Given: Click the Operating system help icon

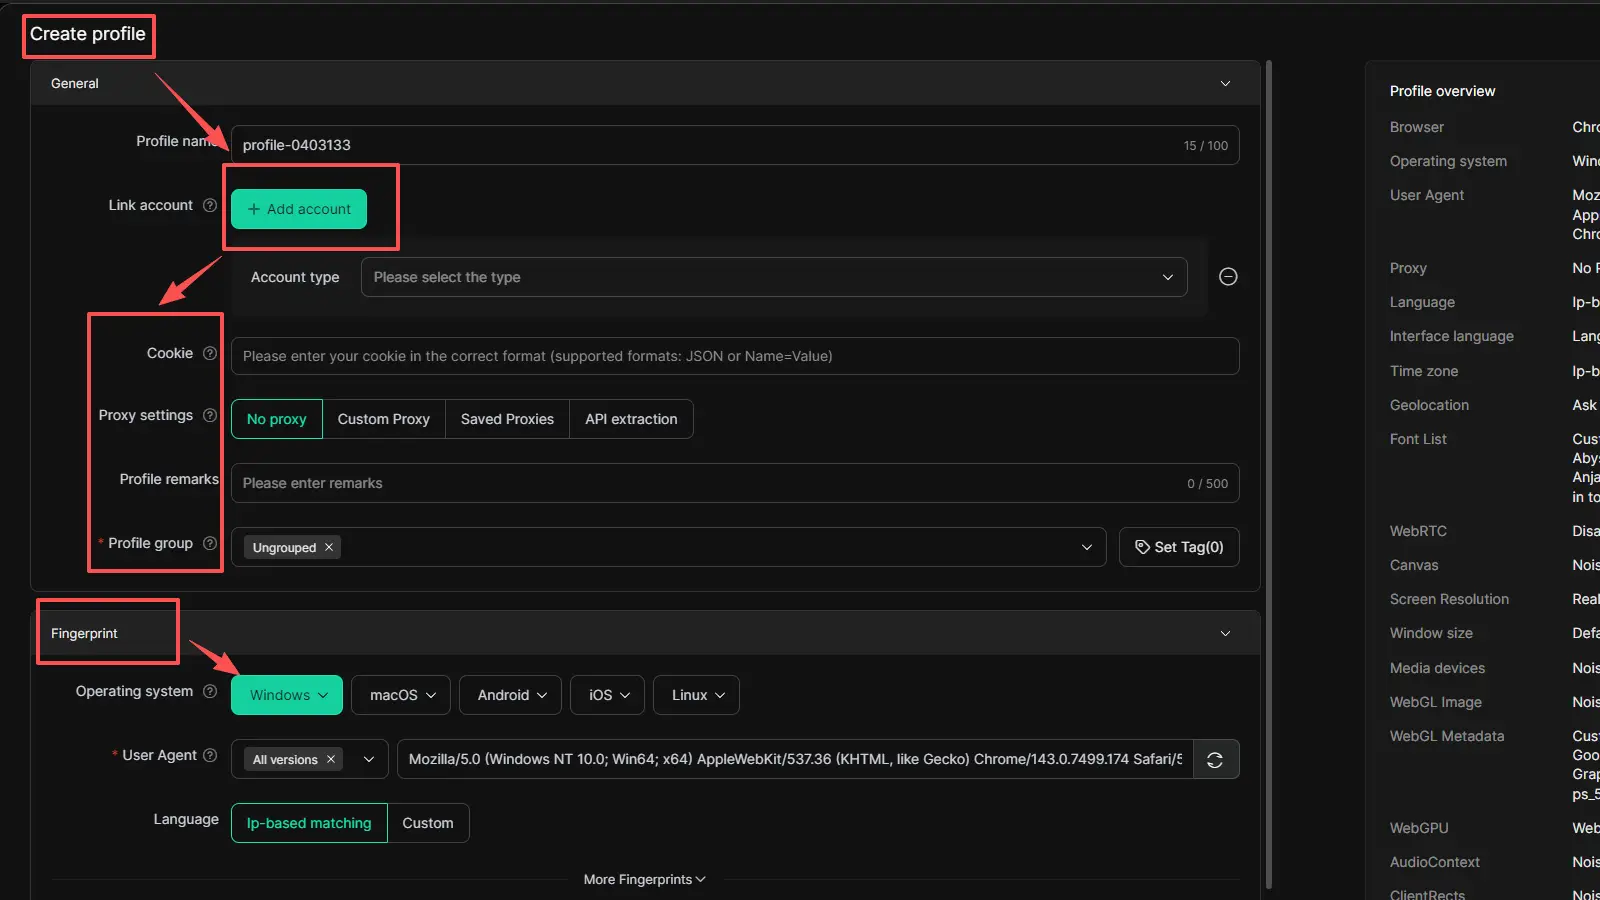Looking at the screenshot, I should coord(210,691).
